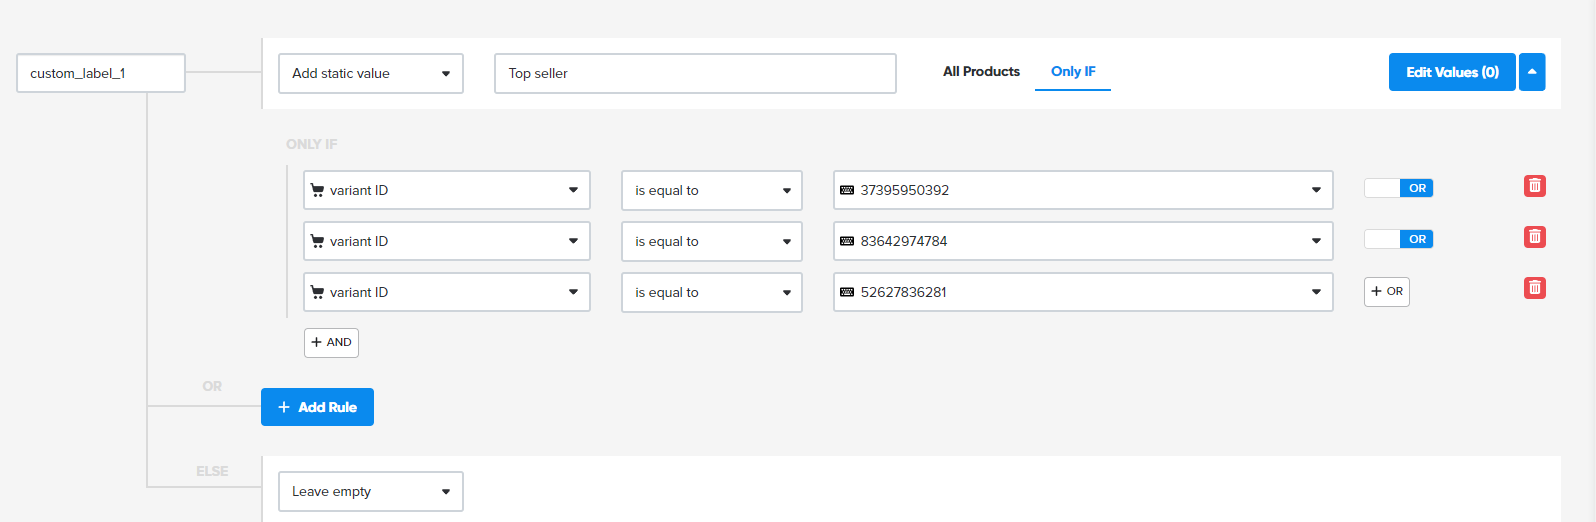
Task: Click keyboard icon beside 37395950392
Action: pyautogui.click(x=847, y=190)
